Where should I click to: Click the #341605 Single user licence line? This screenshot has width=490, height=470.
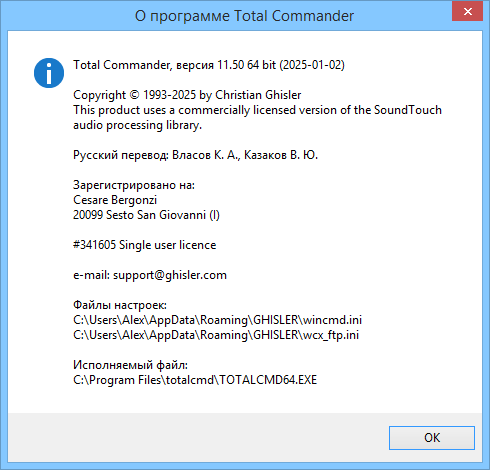pos(145,245)
